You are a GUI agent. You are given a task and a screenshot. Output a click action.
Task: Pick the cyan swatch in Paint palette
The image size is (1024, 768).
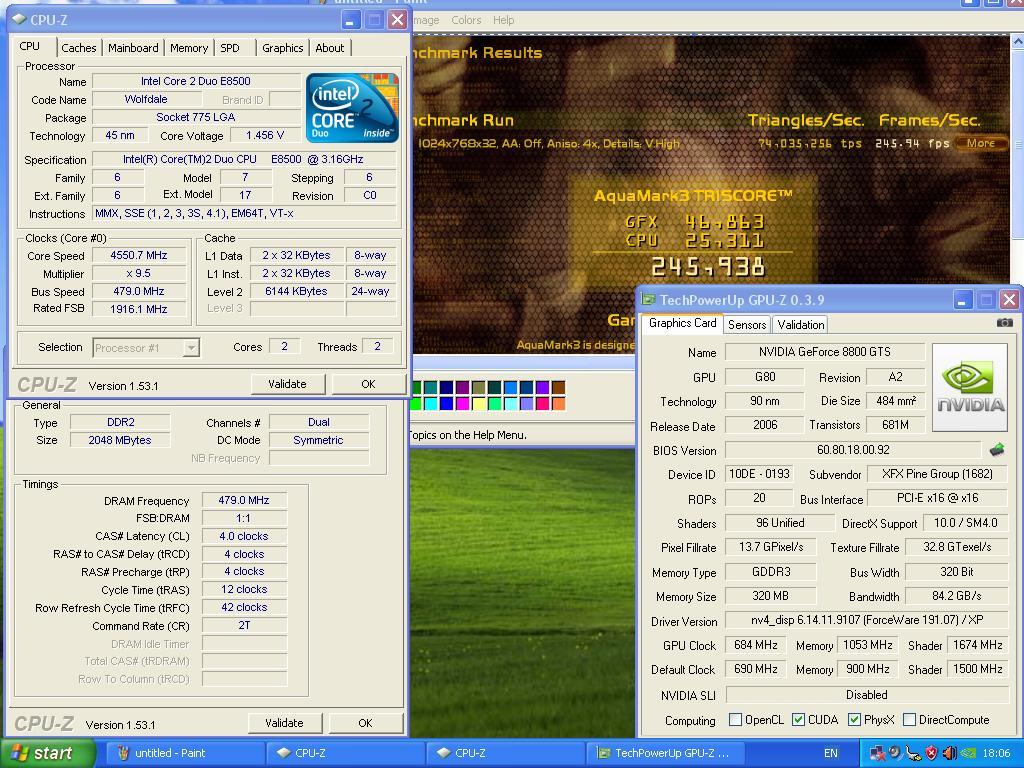[x=431, y=404]
